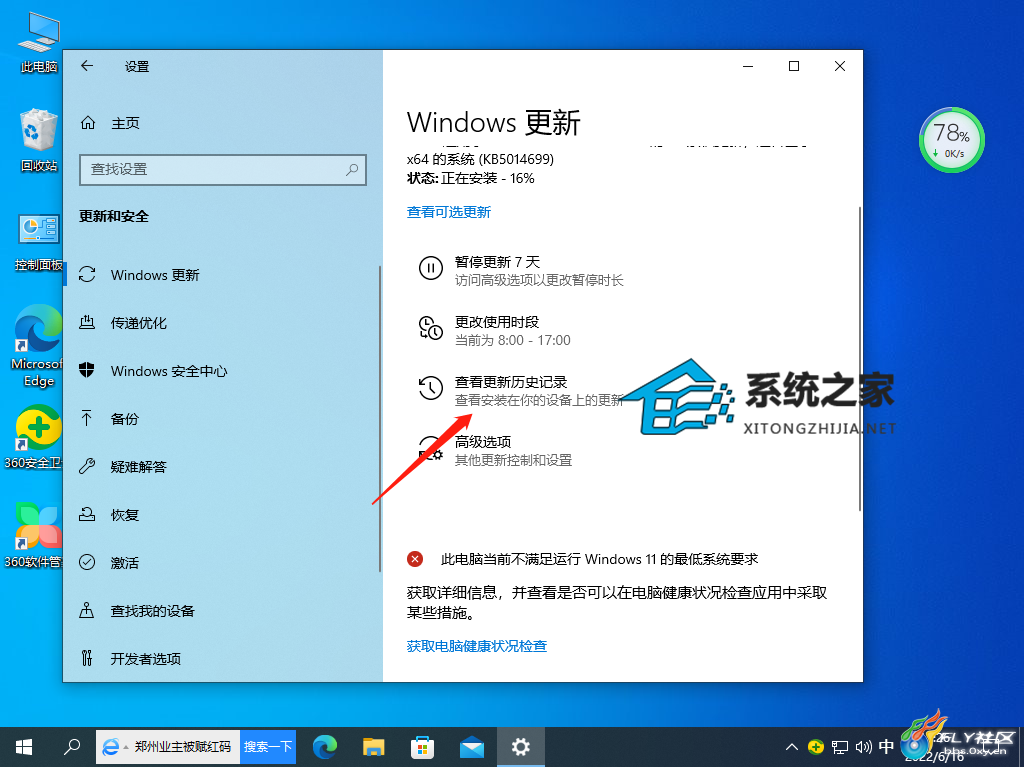The height and width of the screenshot is (767, 1024).
Task: Close the Settings window
Action: pos(840,66)
